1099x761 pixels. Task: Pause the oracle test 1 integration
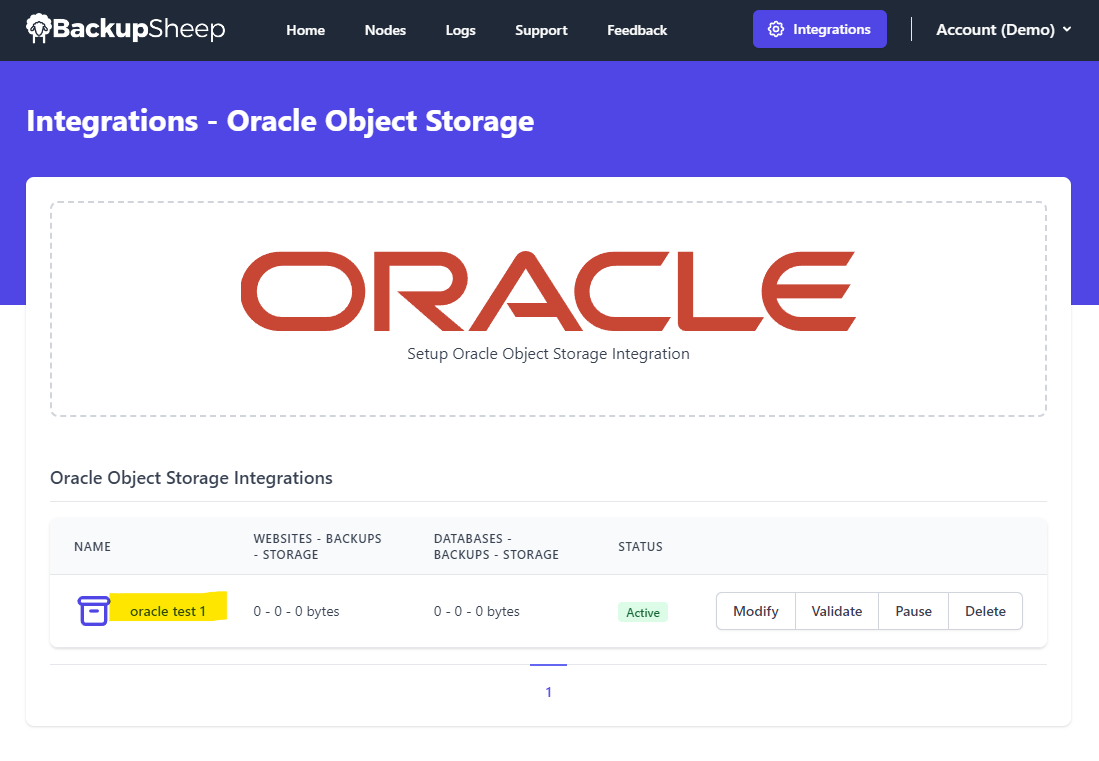pos(913,611)
